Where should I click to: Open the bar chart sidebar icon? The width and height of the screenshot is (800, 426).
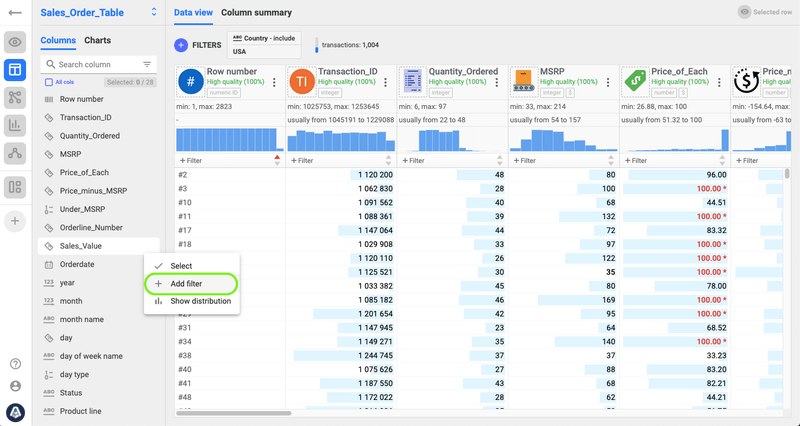click(15, 124)
